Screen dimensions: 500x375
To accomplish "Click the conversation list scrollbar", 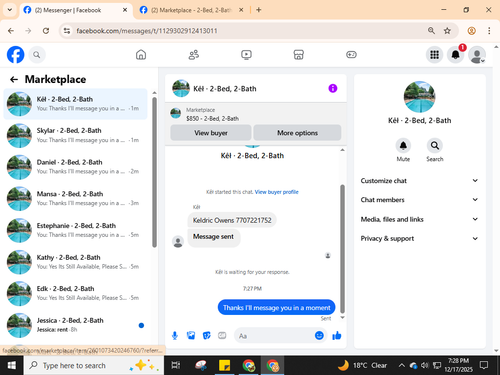I will click(x=154, y=172).
